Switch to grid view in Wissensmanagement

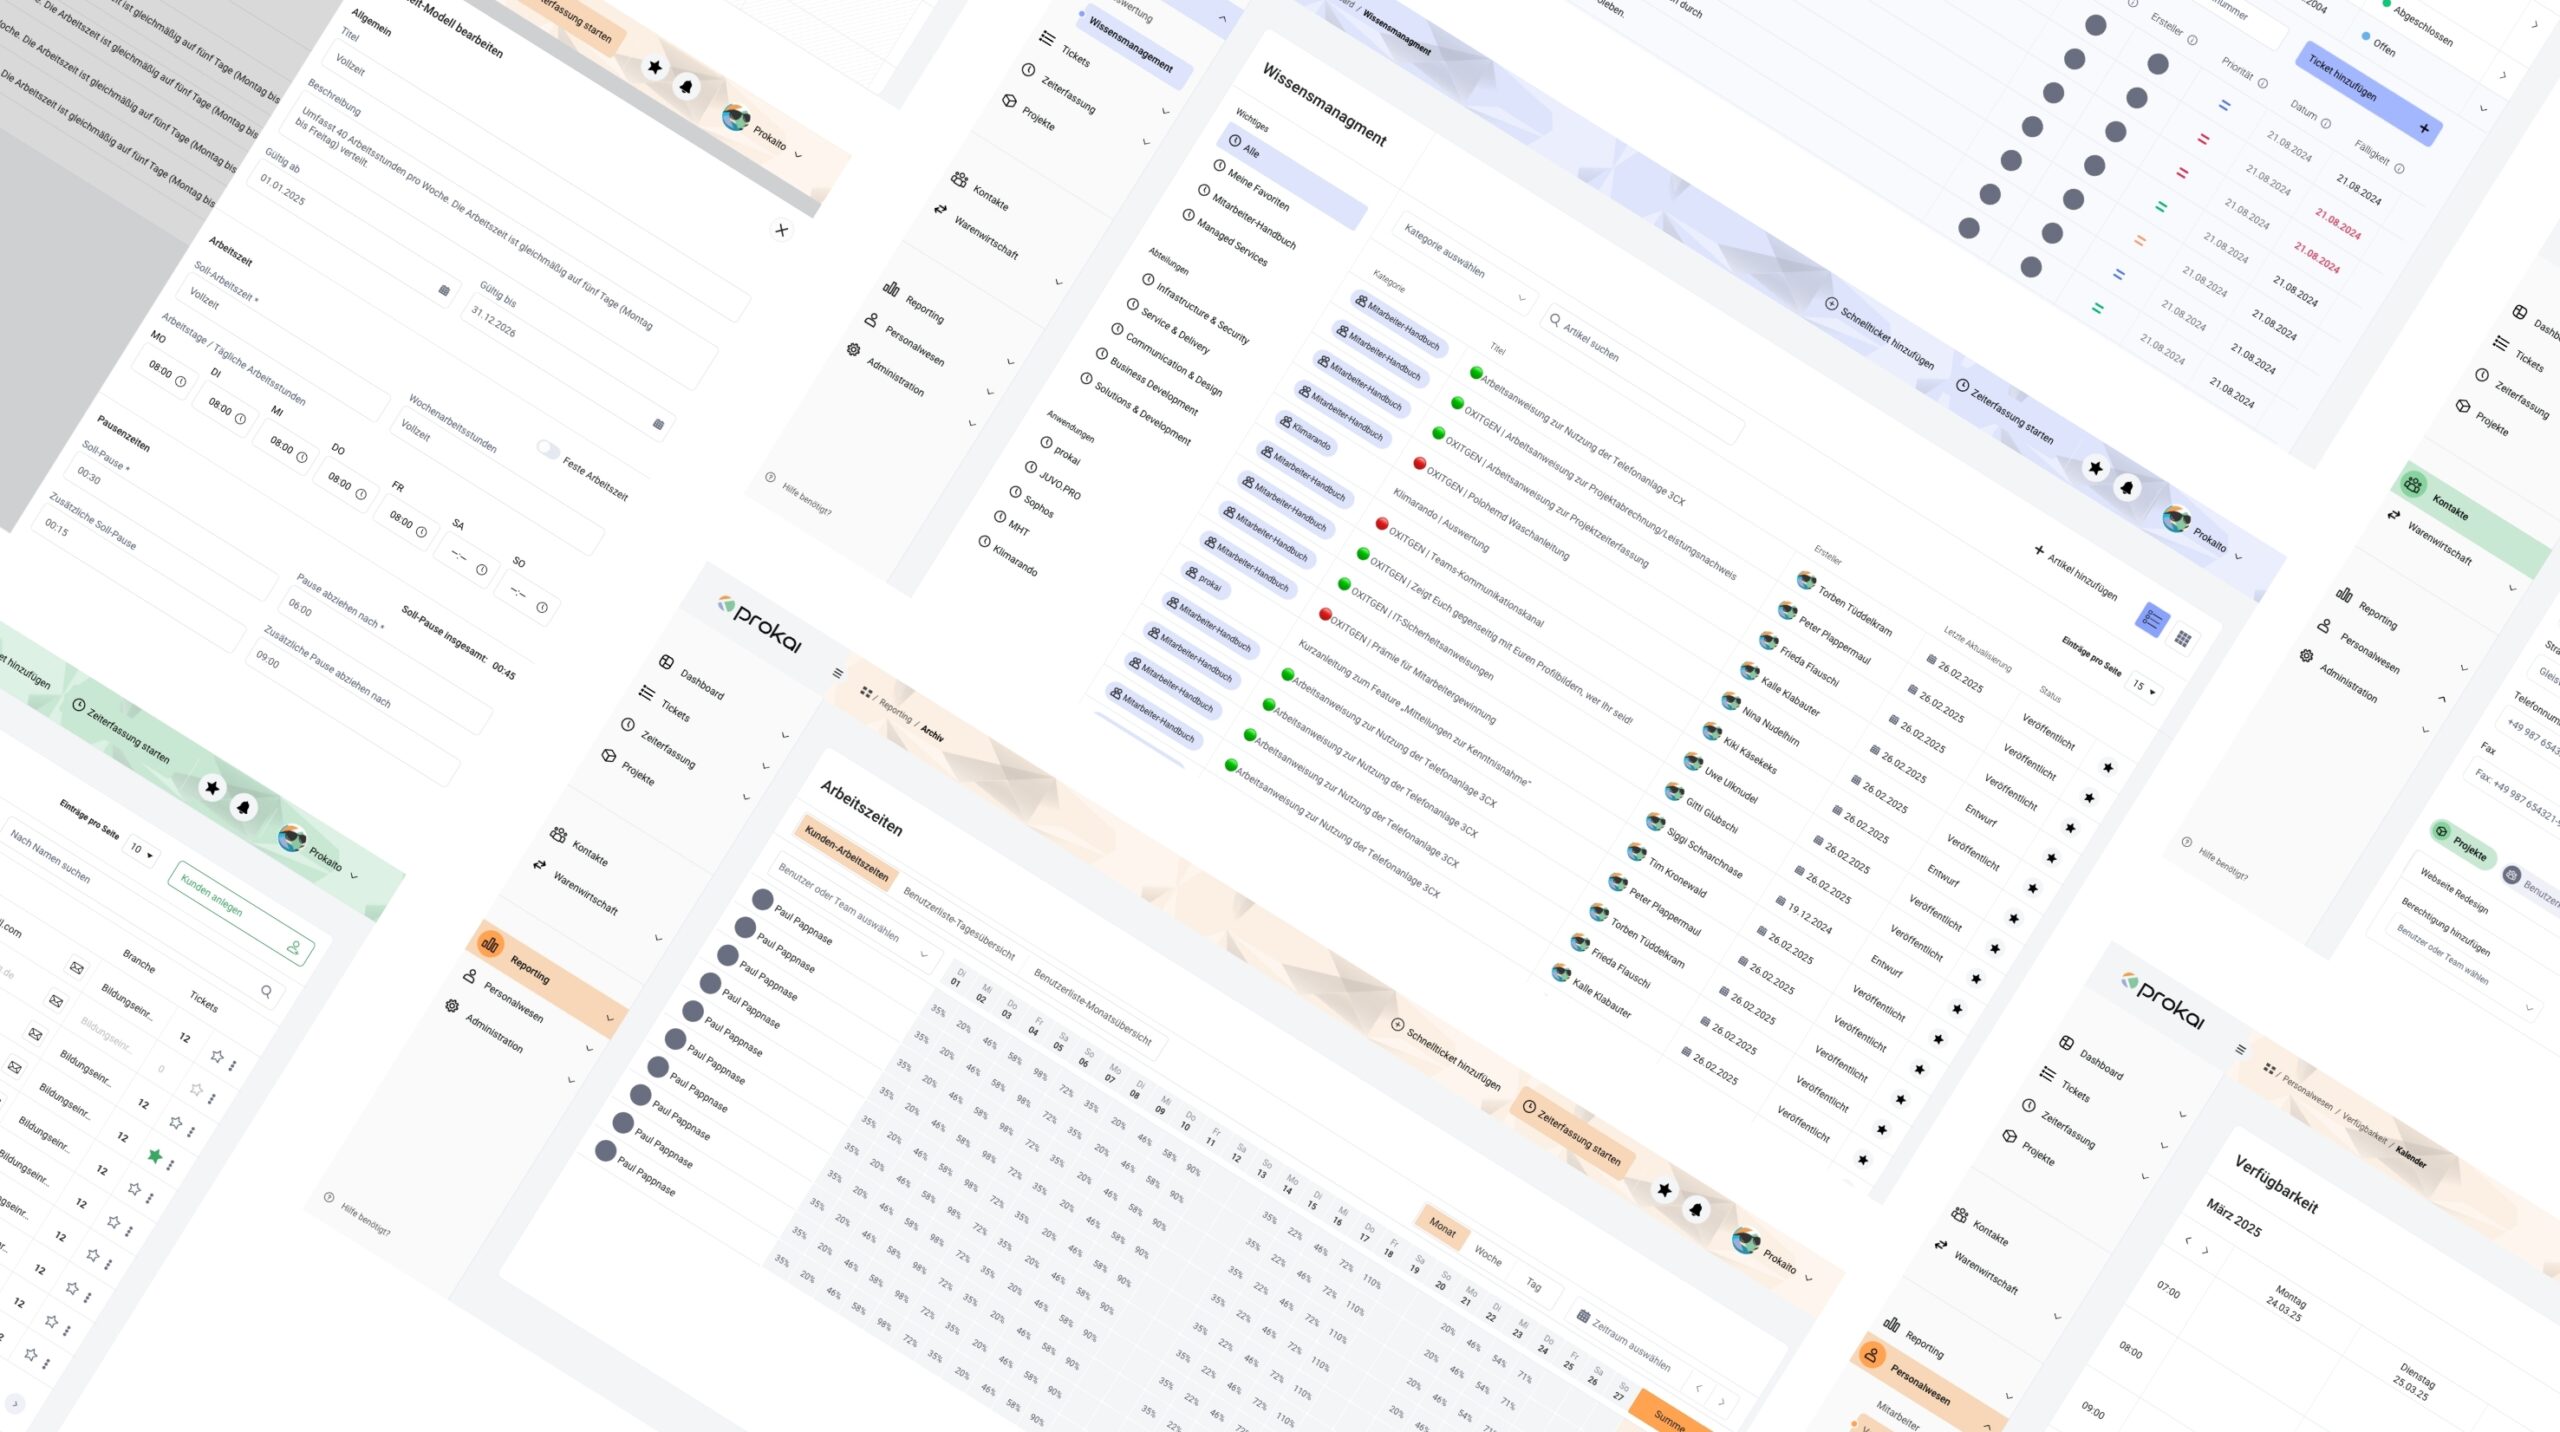2183,638
